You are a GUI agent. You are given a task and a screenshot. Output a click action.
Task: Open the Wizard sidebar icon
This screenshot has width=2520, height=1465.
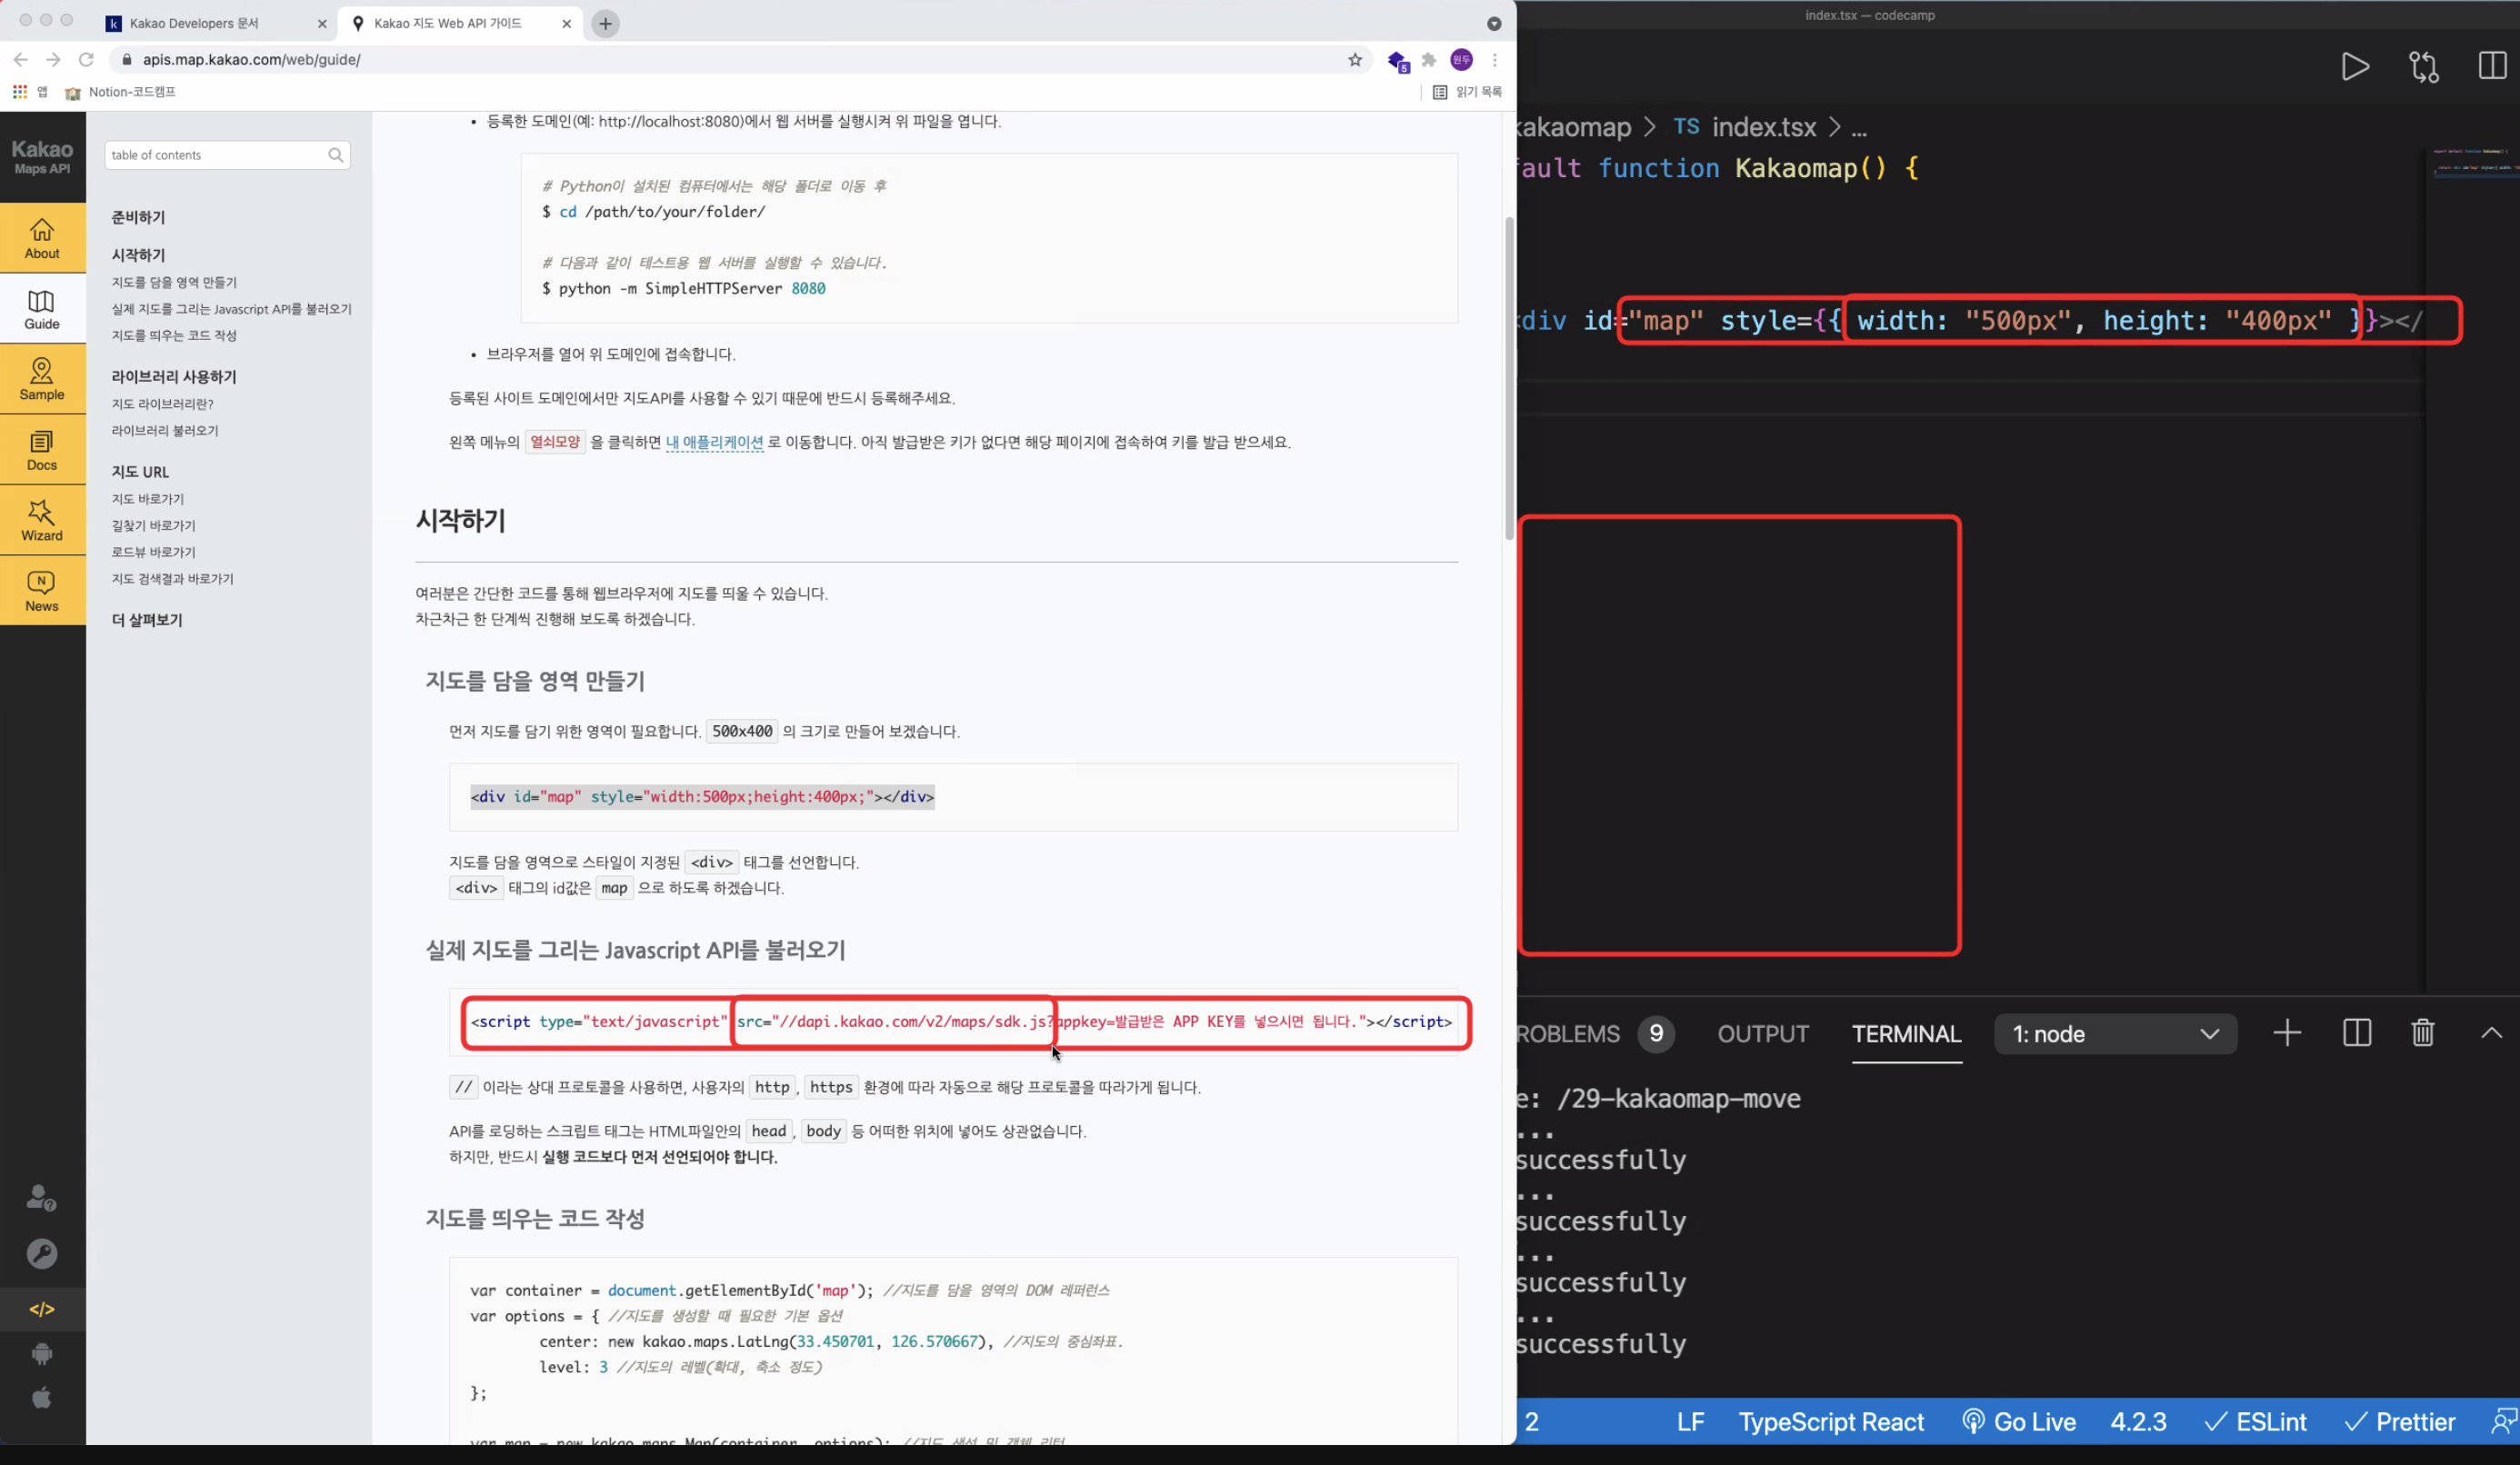42,520
